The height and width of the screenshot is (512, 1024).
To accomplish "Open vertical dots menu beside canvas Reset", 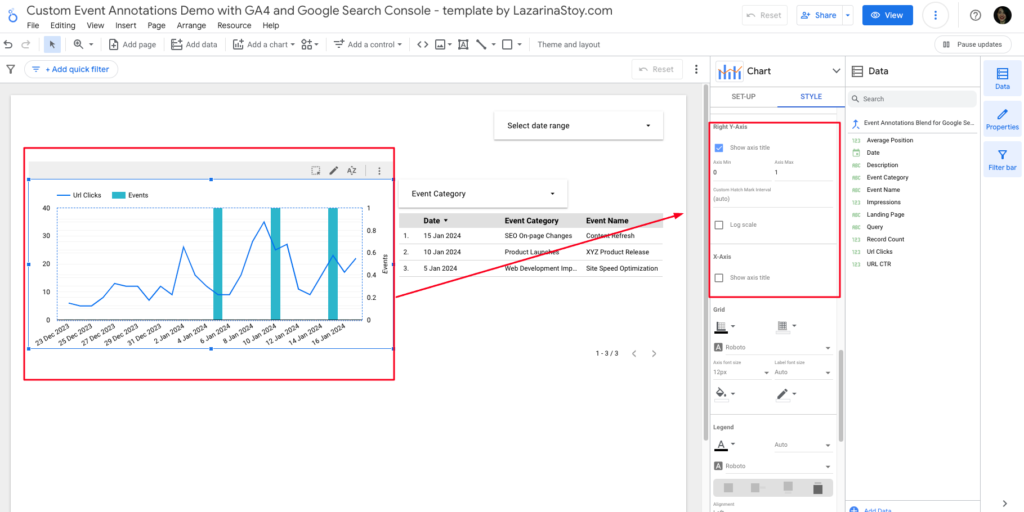I will pyautogui.click(x=696, y=69).
